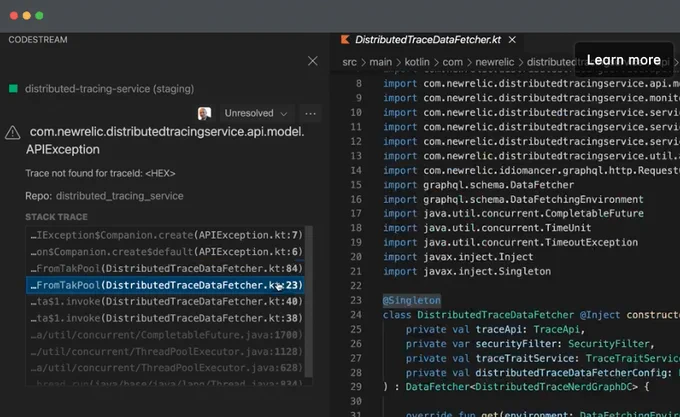
Task: Click stack frame ThreadPoolExecutor.java:628
Action: [167, 368]
